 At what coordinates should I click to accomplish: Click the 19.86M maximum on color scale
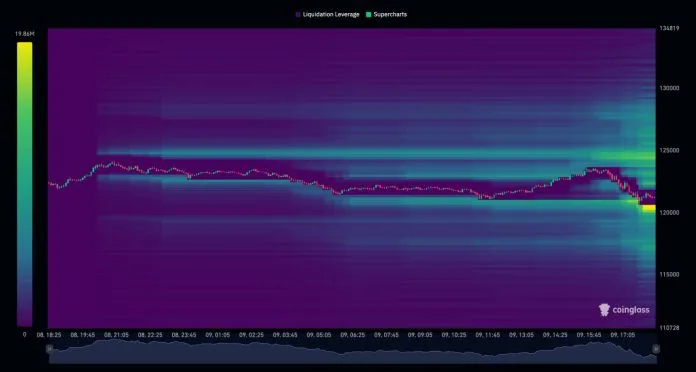(x=24, y=34)
